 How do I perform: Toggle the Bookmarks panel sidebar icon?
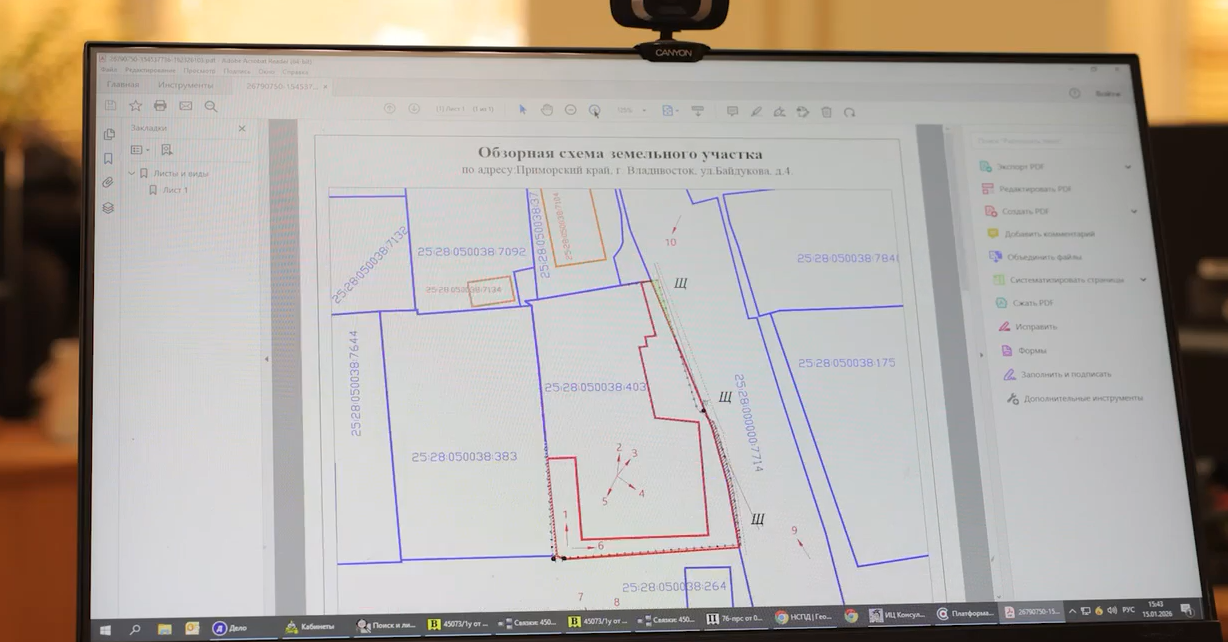pyautogui.click(x=108, y=158)
